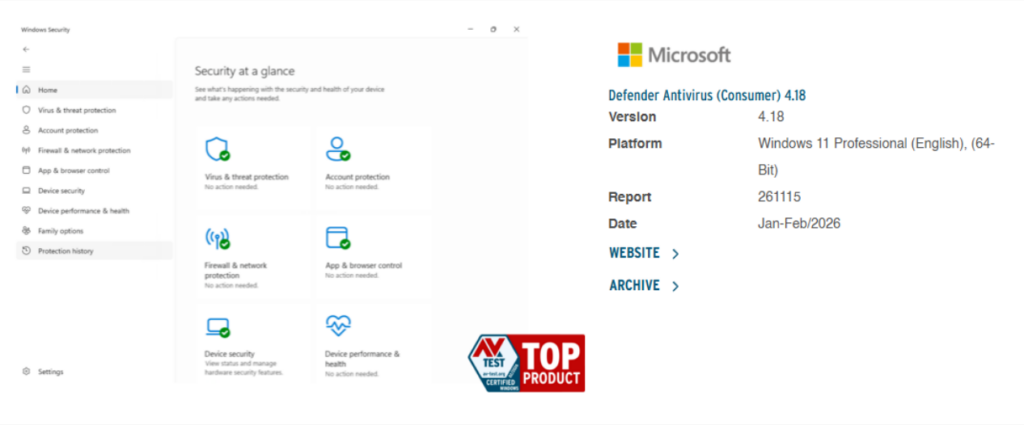Click View status and manage hardware security text
This screenshot has width=1024, height=425.
tap(244, 368)
